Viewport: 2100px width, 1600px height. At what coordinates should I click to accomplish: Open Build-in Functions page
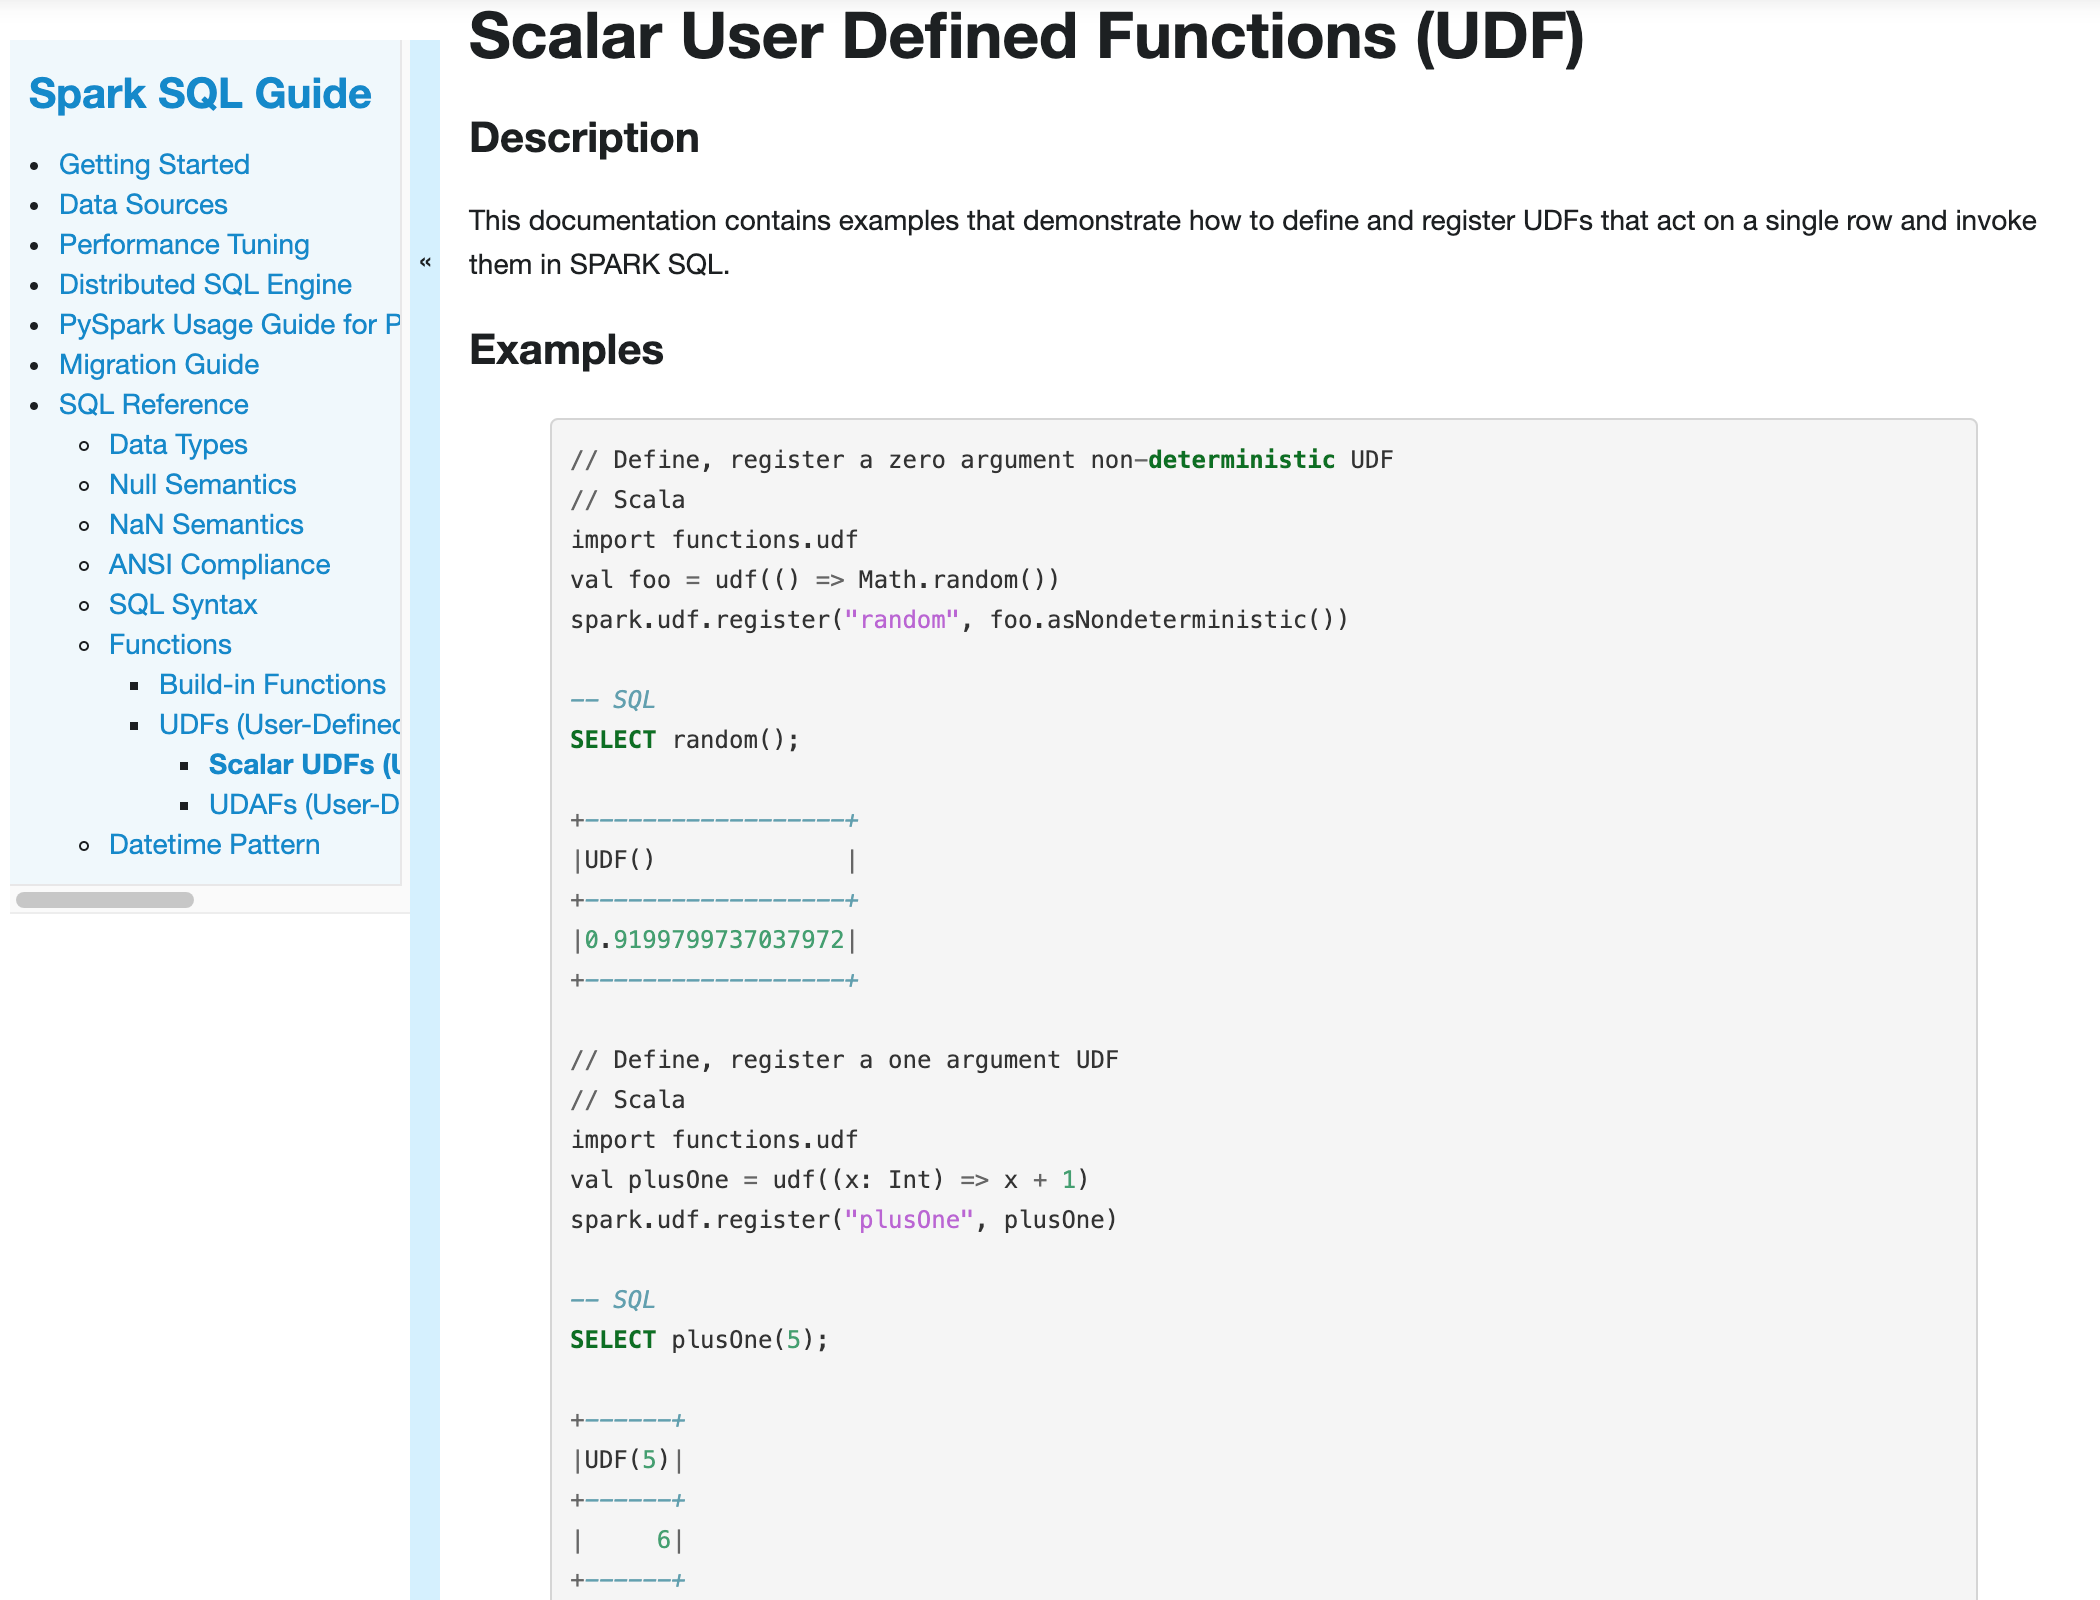tap(272, 684)
